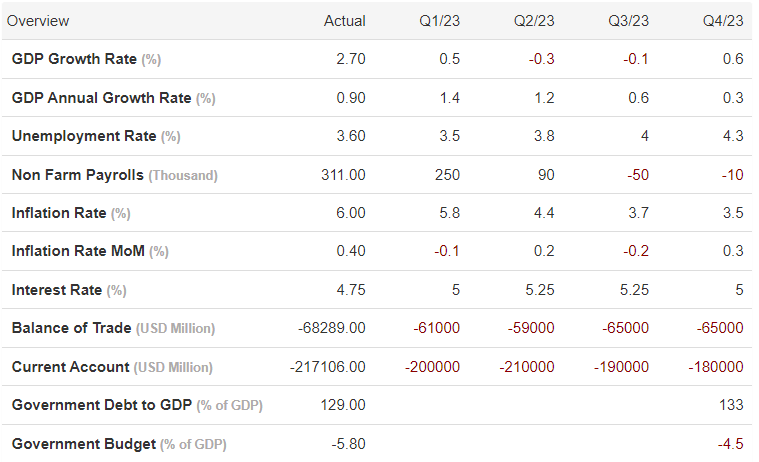
Task: Select the GDP Growth Rate Q4/23 value 0.6
Action: pos(733,59)
